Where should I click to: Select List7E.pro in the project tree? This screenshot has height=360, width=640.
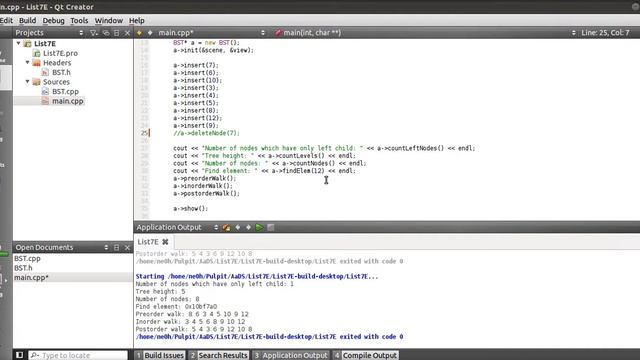click(60, 53)
